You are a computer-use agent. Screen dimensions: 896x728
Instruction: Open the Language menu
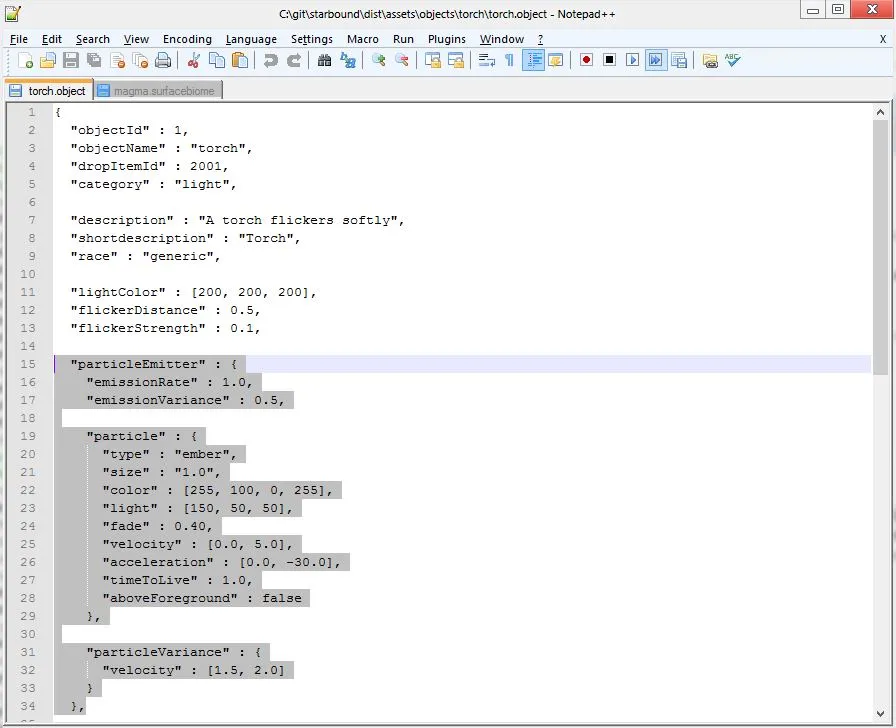point(251,39)
